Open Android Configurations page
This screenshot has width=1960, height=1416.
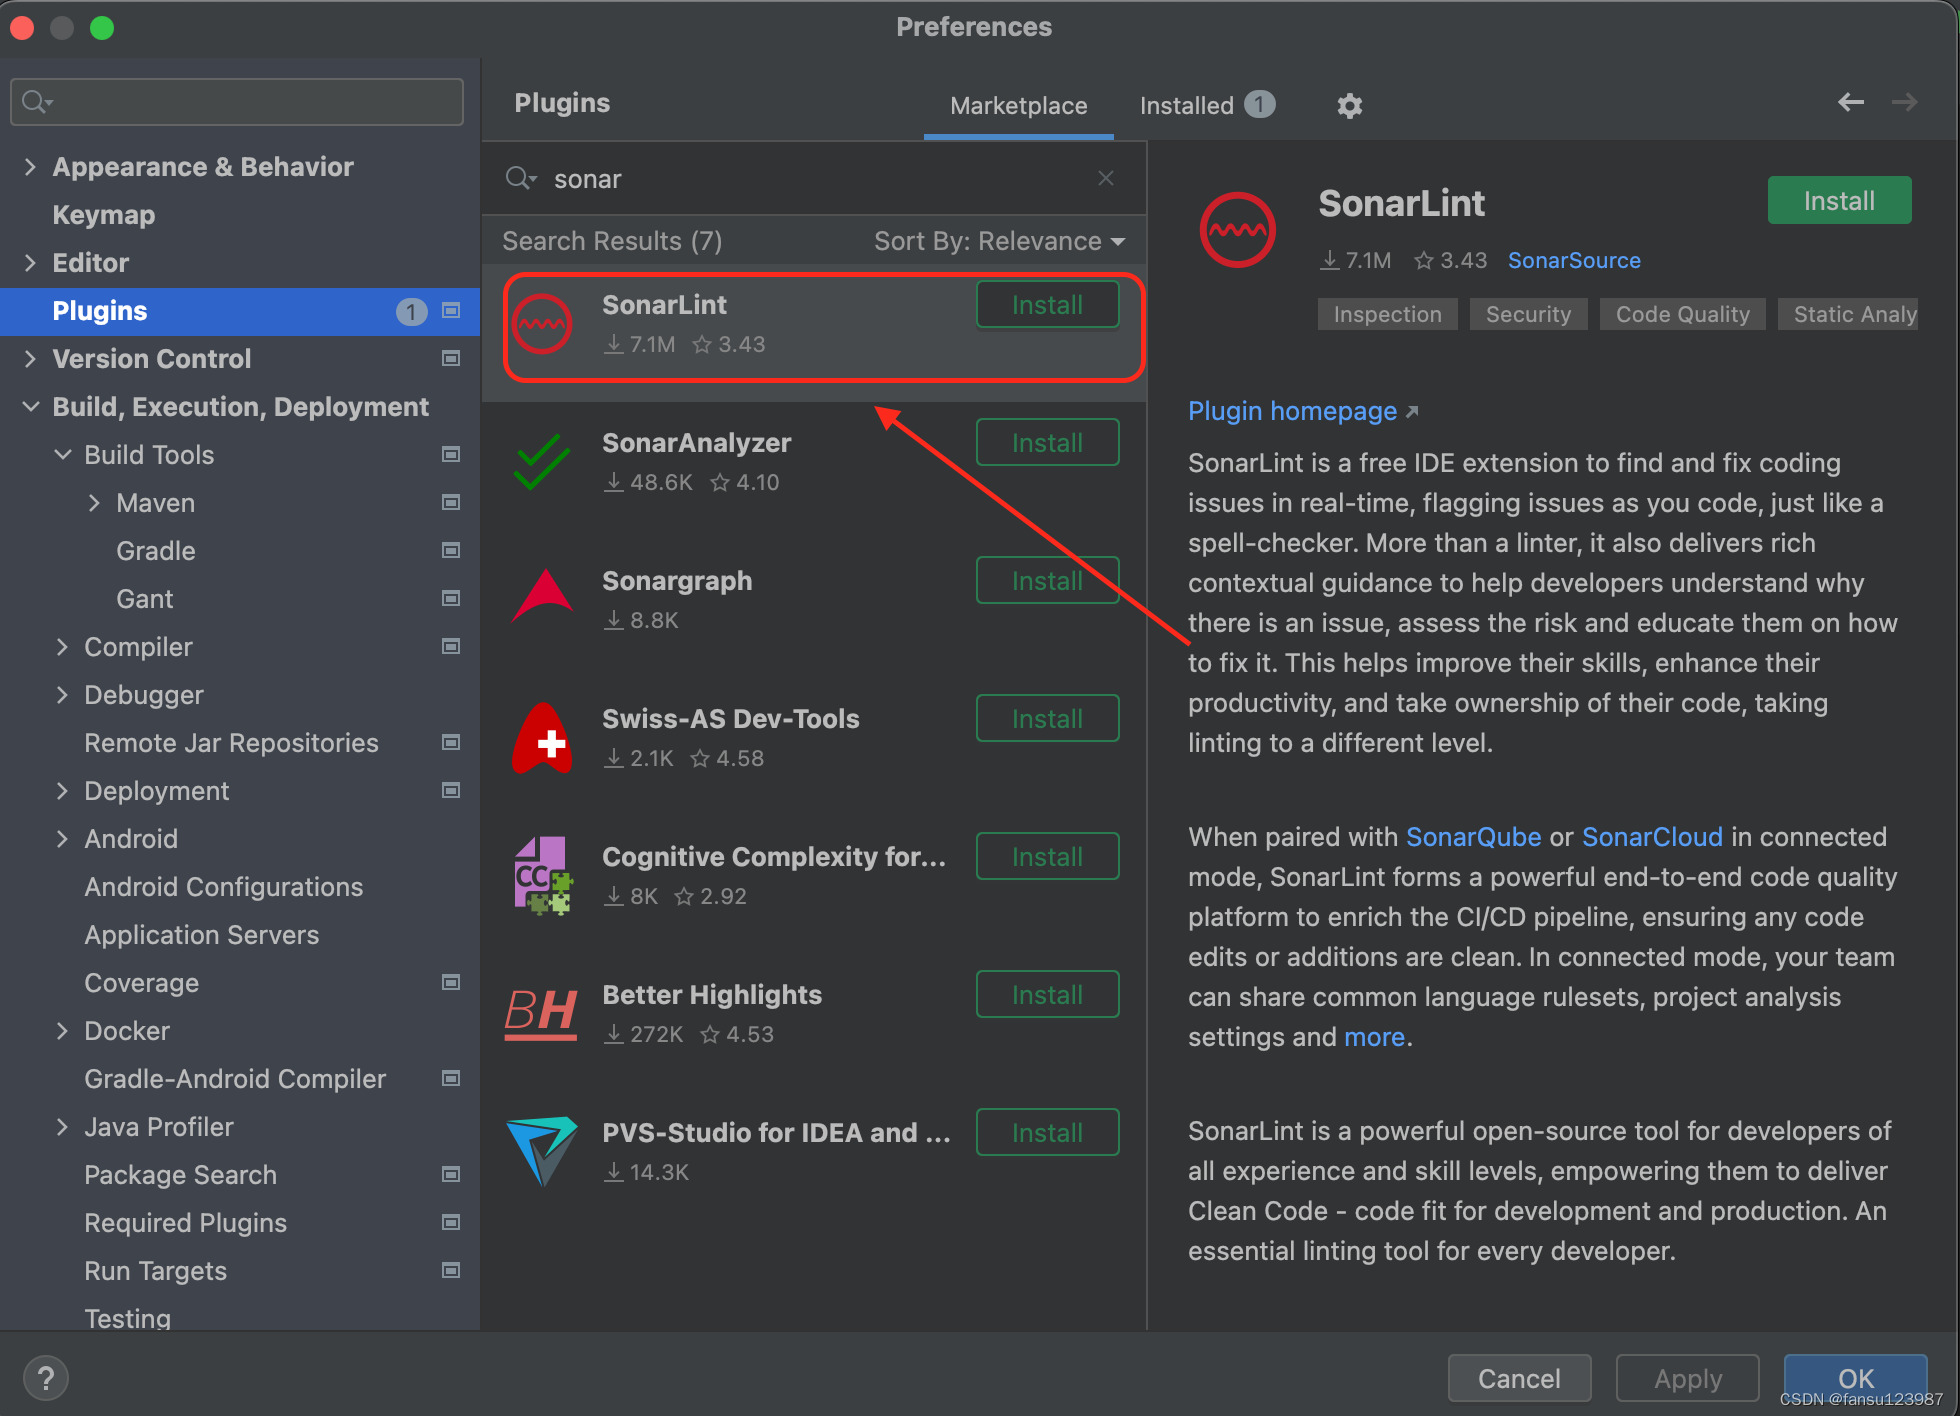(224, 887)
